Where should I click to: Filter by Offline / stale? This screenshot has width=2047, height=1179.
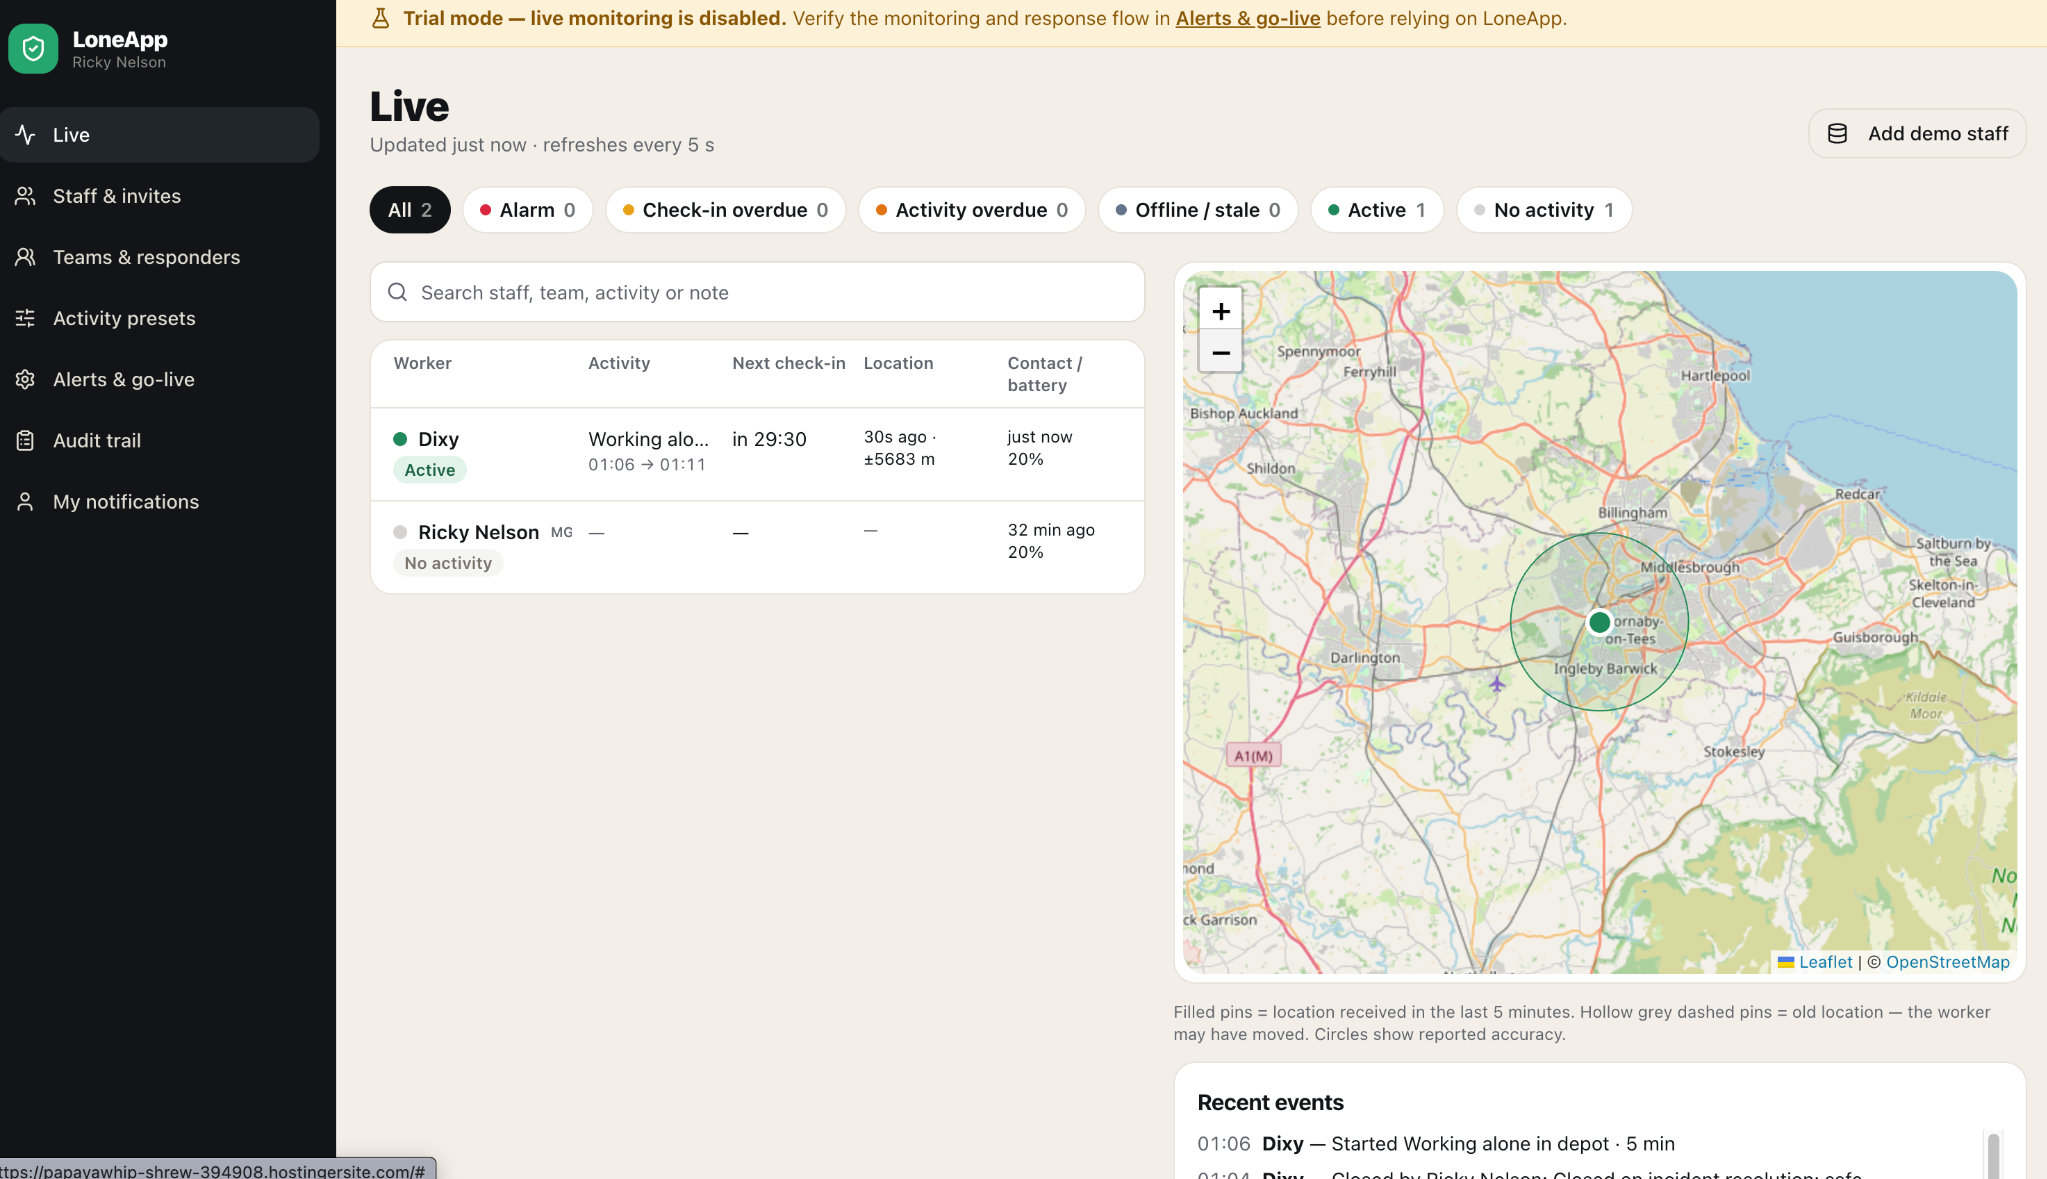coord(1198,210)
